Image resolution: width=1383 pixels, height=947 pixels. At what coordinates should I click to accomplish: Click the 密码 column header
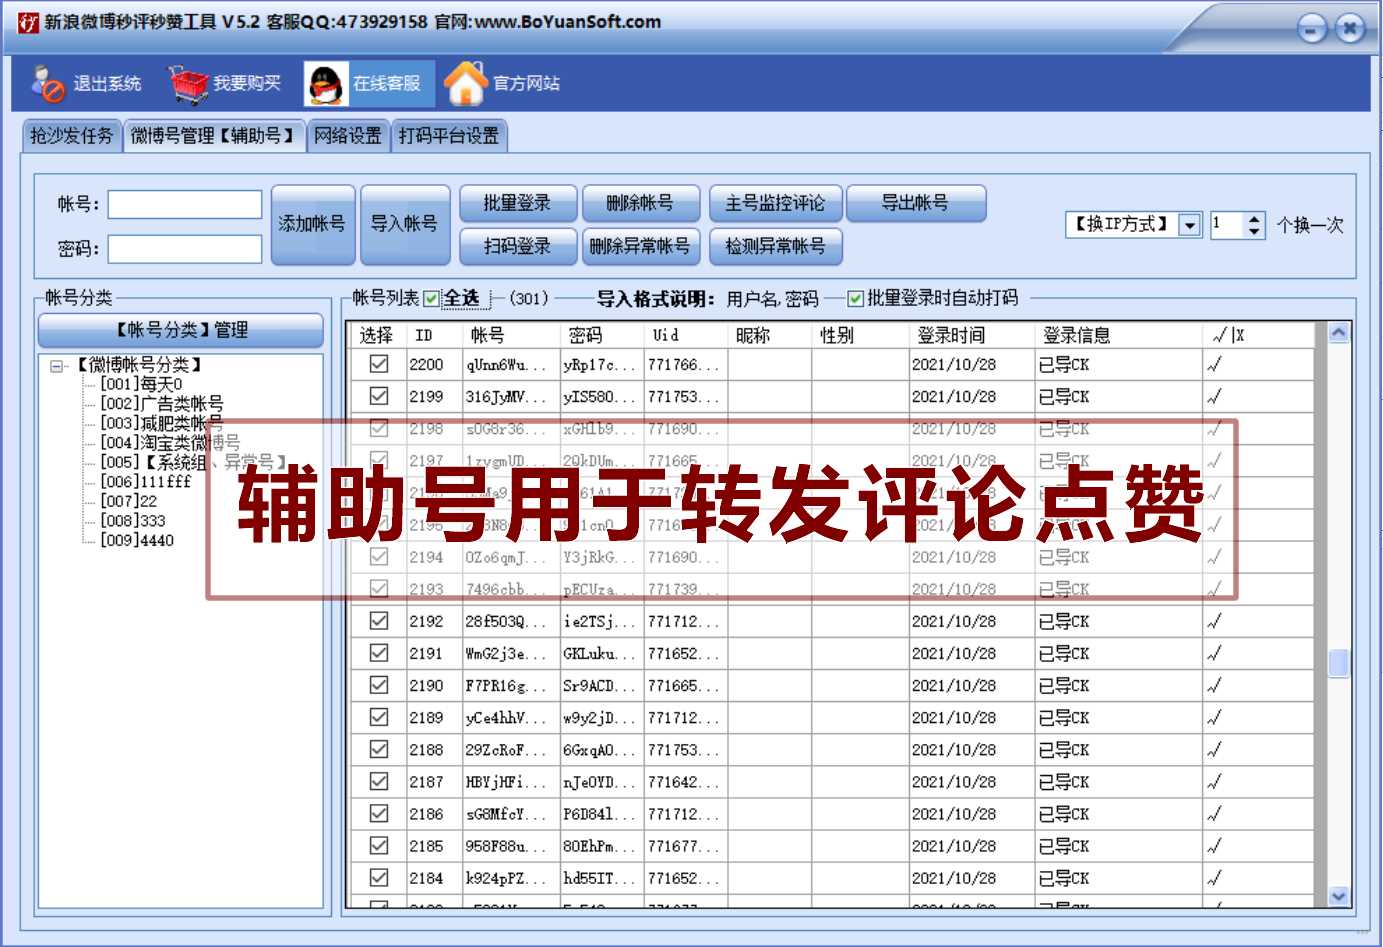602,335
